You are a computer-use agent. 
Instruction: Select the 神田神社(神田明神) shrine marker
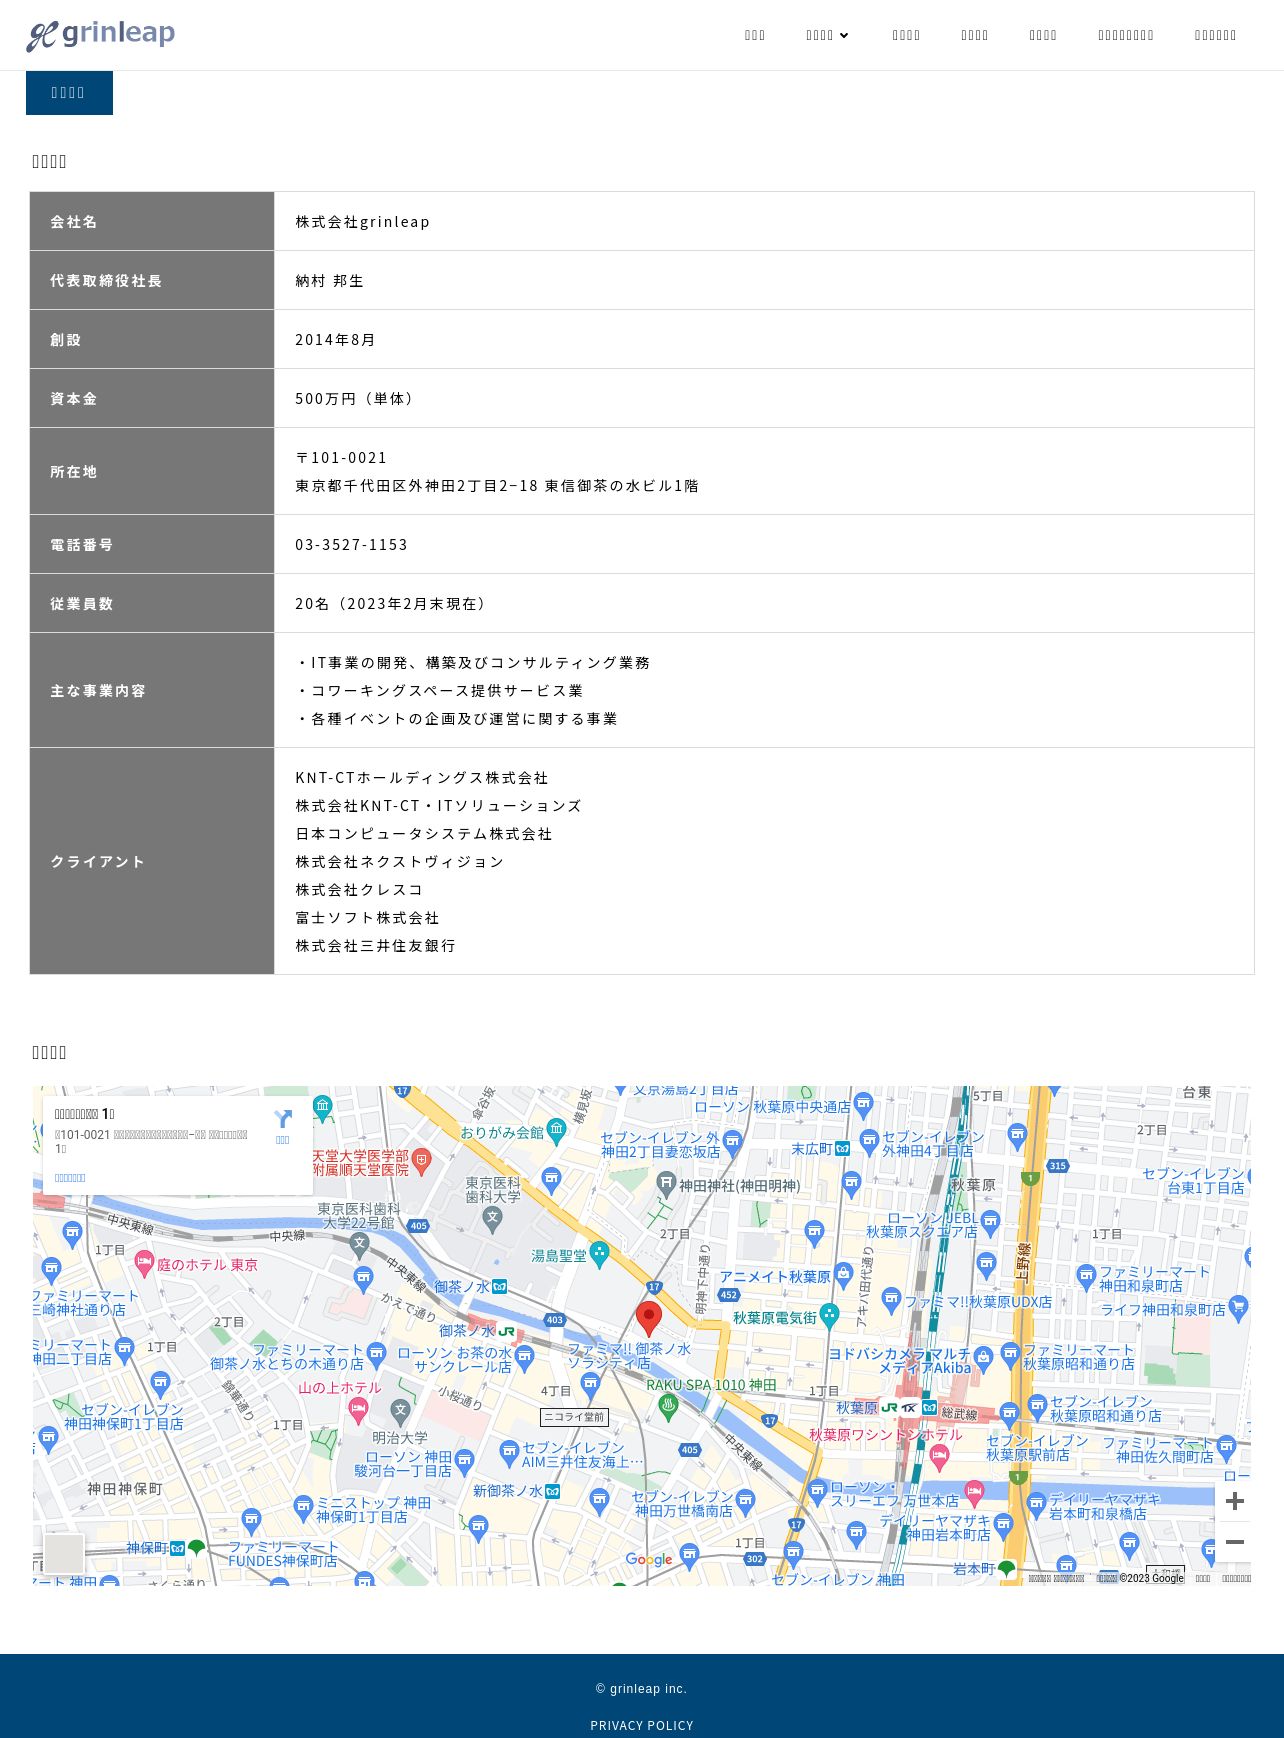click(x=667, y=1185)
